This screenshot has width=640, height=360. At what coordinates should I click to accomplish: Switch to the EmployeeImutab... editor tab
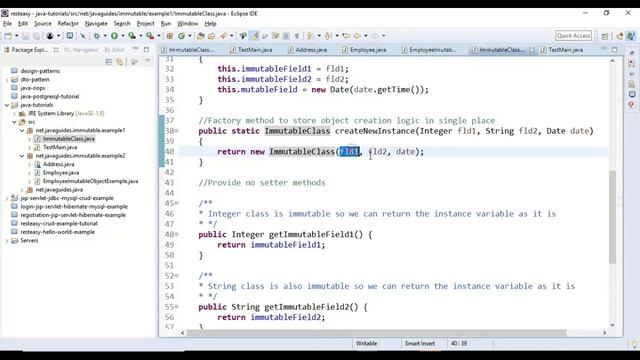click(x=428, y=50)
